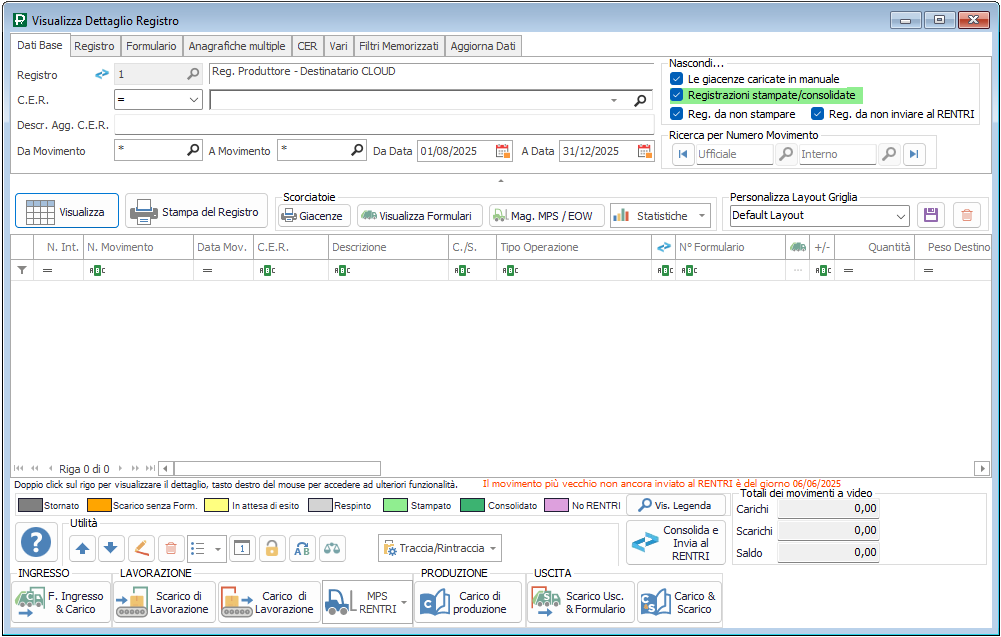Viewport: 1001px width, 637px height.
Task: Toggle Registrazioni stampate/consolidate checkbox
Action: [x=677, y=95]
